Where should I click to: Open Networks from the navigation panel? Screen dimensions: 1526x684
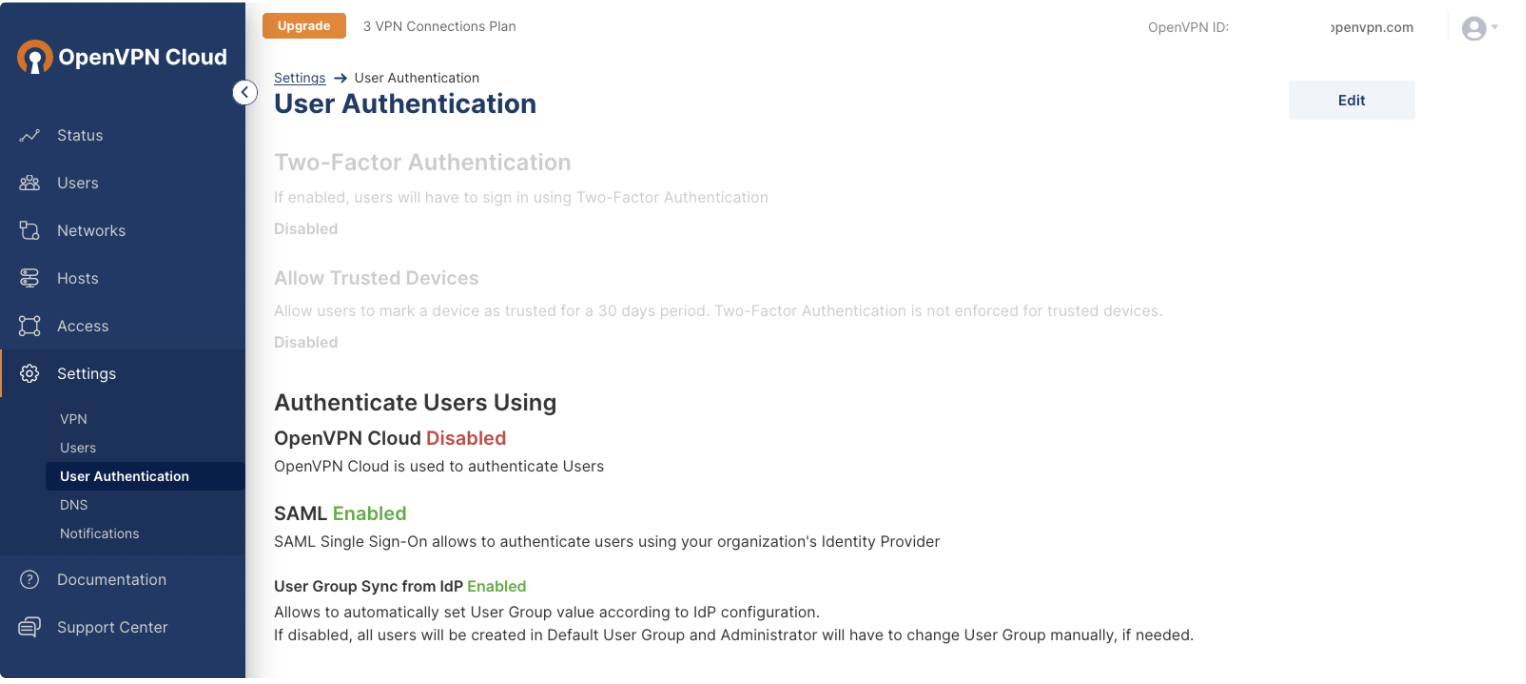coord(29,230)
